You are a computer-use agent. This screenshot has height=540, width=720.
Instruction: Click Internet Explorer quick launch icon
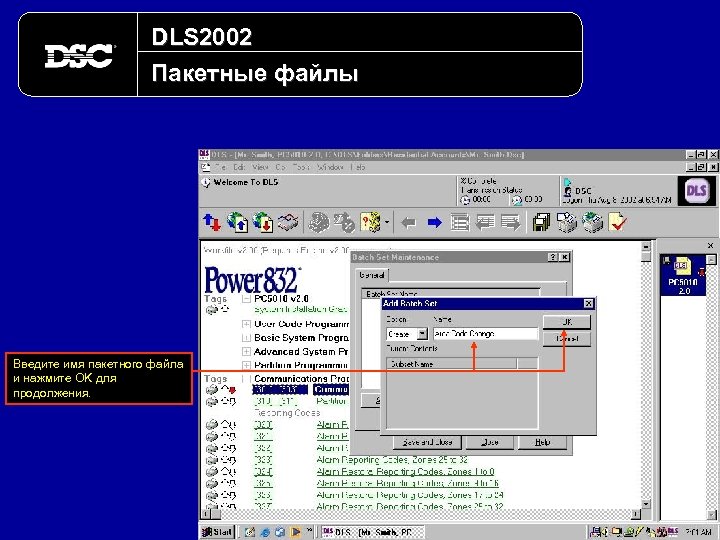click(x=265, y=532)
